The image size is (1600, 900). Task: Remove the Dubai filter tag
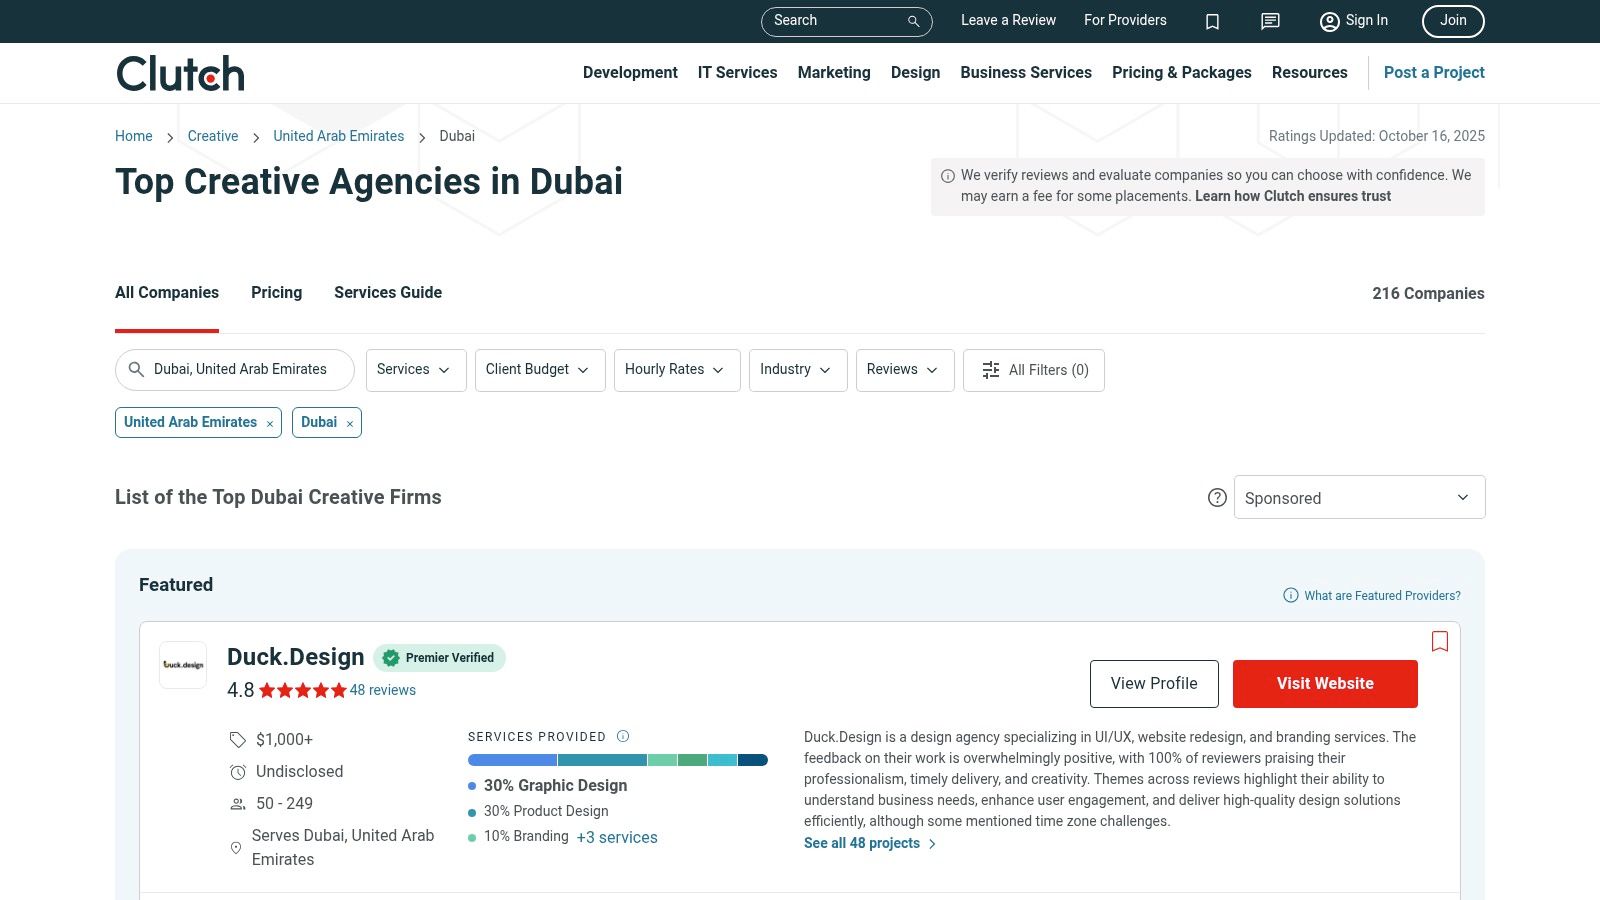coord(350,424)
